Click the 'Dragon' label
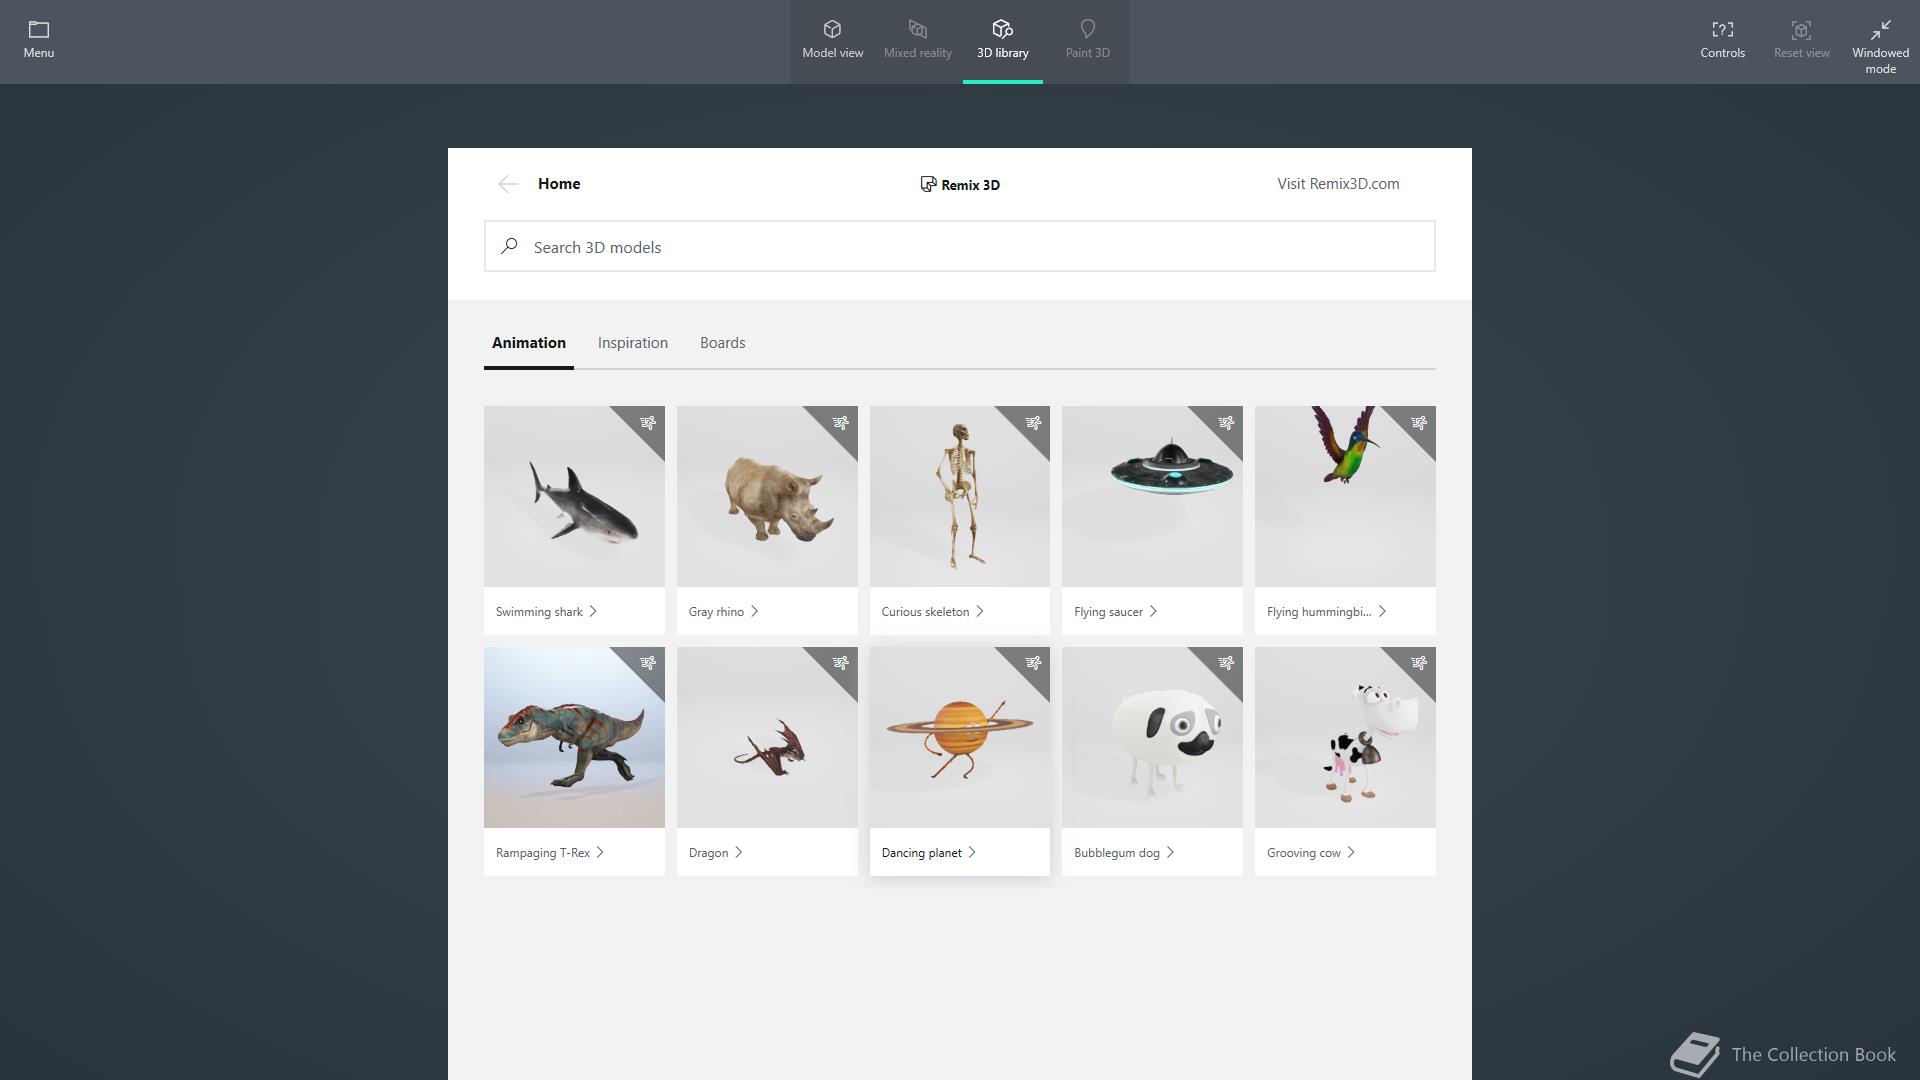Viewport: 1920px width, 1080px height. point(708,853)
